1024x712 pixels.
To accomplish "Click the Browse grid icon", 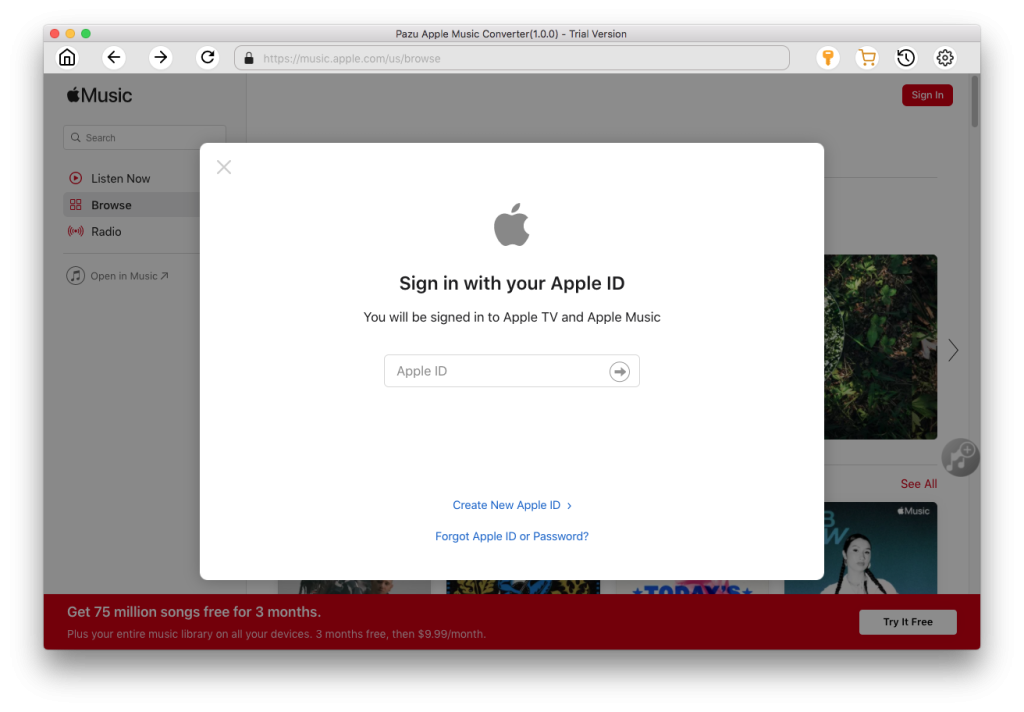I will (x=76, y=204).
